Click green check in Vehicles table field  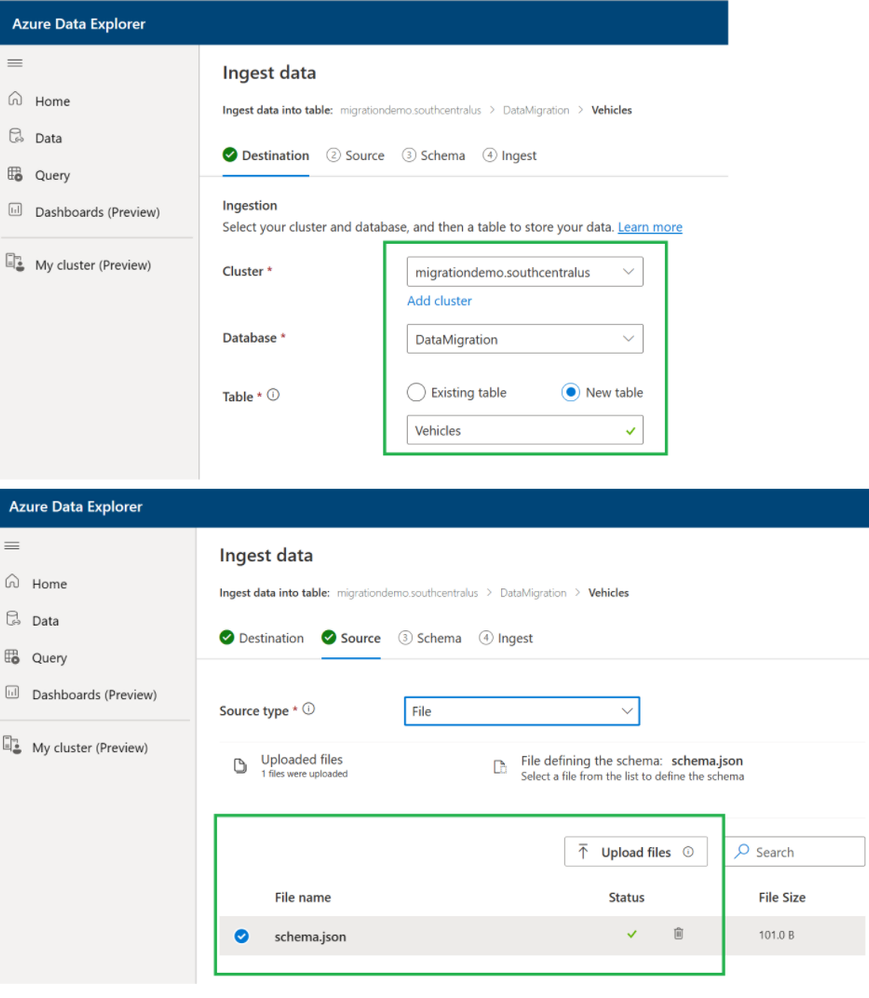click(631, 431)
